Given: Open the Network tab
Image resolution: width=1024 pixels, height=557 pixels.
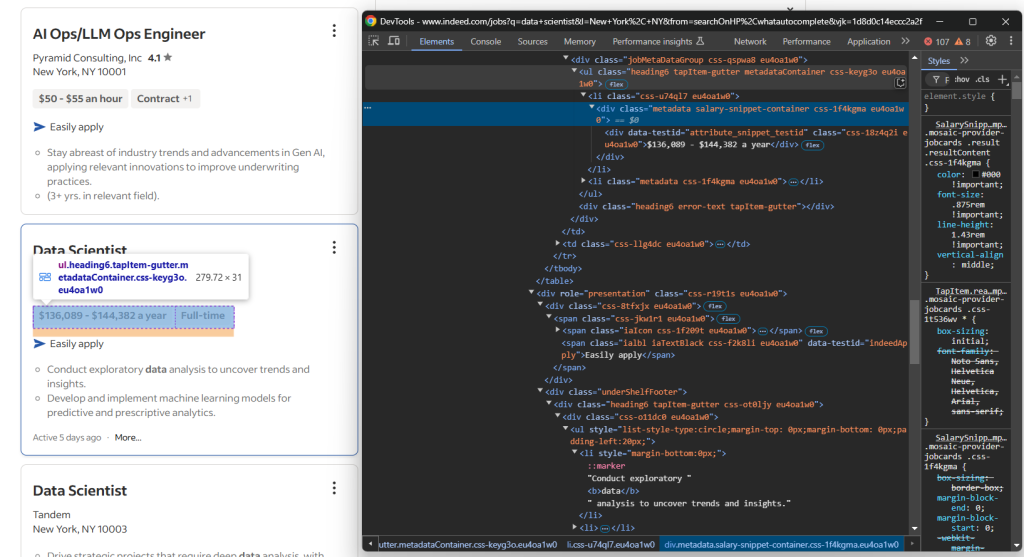Looking at the screenshot, I should coord(750,41).
